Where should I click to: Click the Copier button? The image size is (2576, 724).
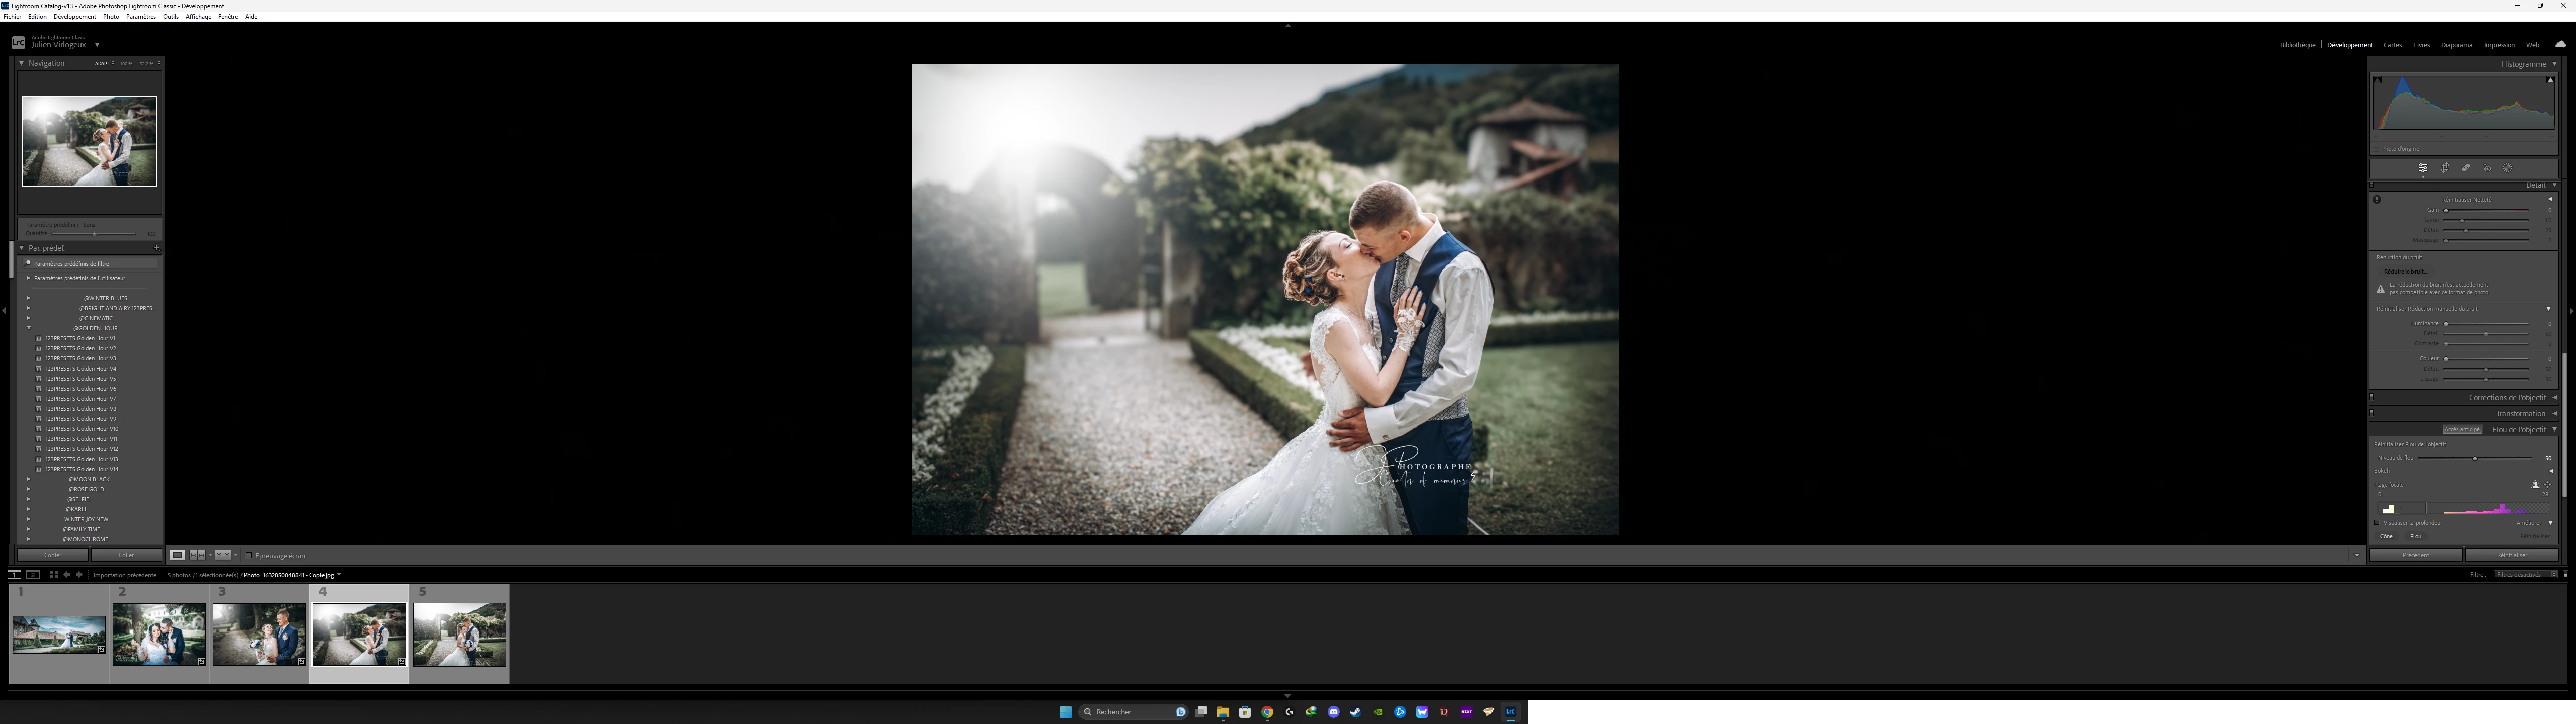53,555
